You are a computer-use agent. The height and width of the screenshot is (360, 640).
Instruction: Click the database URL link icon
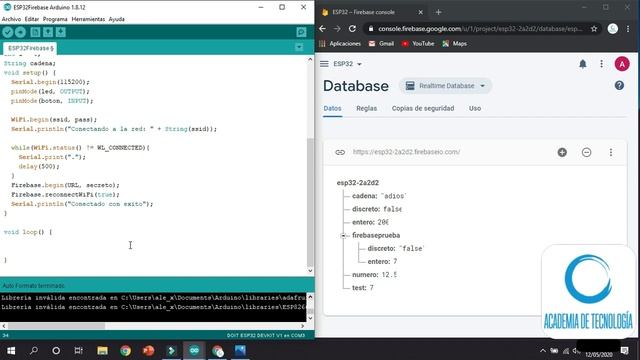click(x=340, y=152)
